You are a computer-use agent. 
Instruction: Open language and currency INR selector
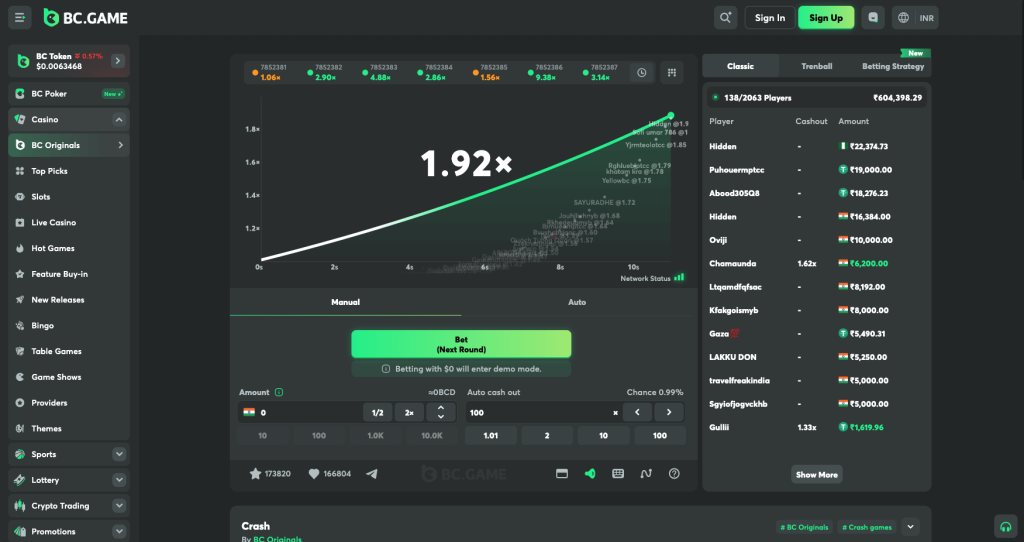coord(915,18)
